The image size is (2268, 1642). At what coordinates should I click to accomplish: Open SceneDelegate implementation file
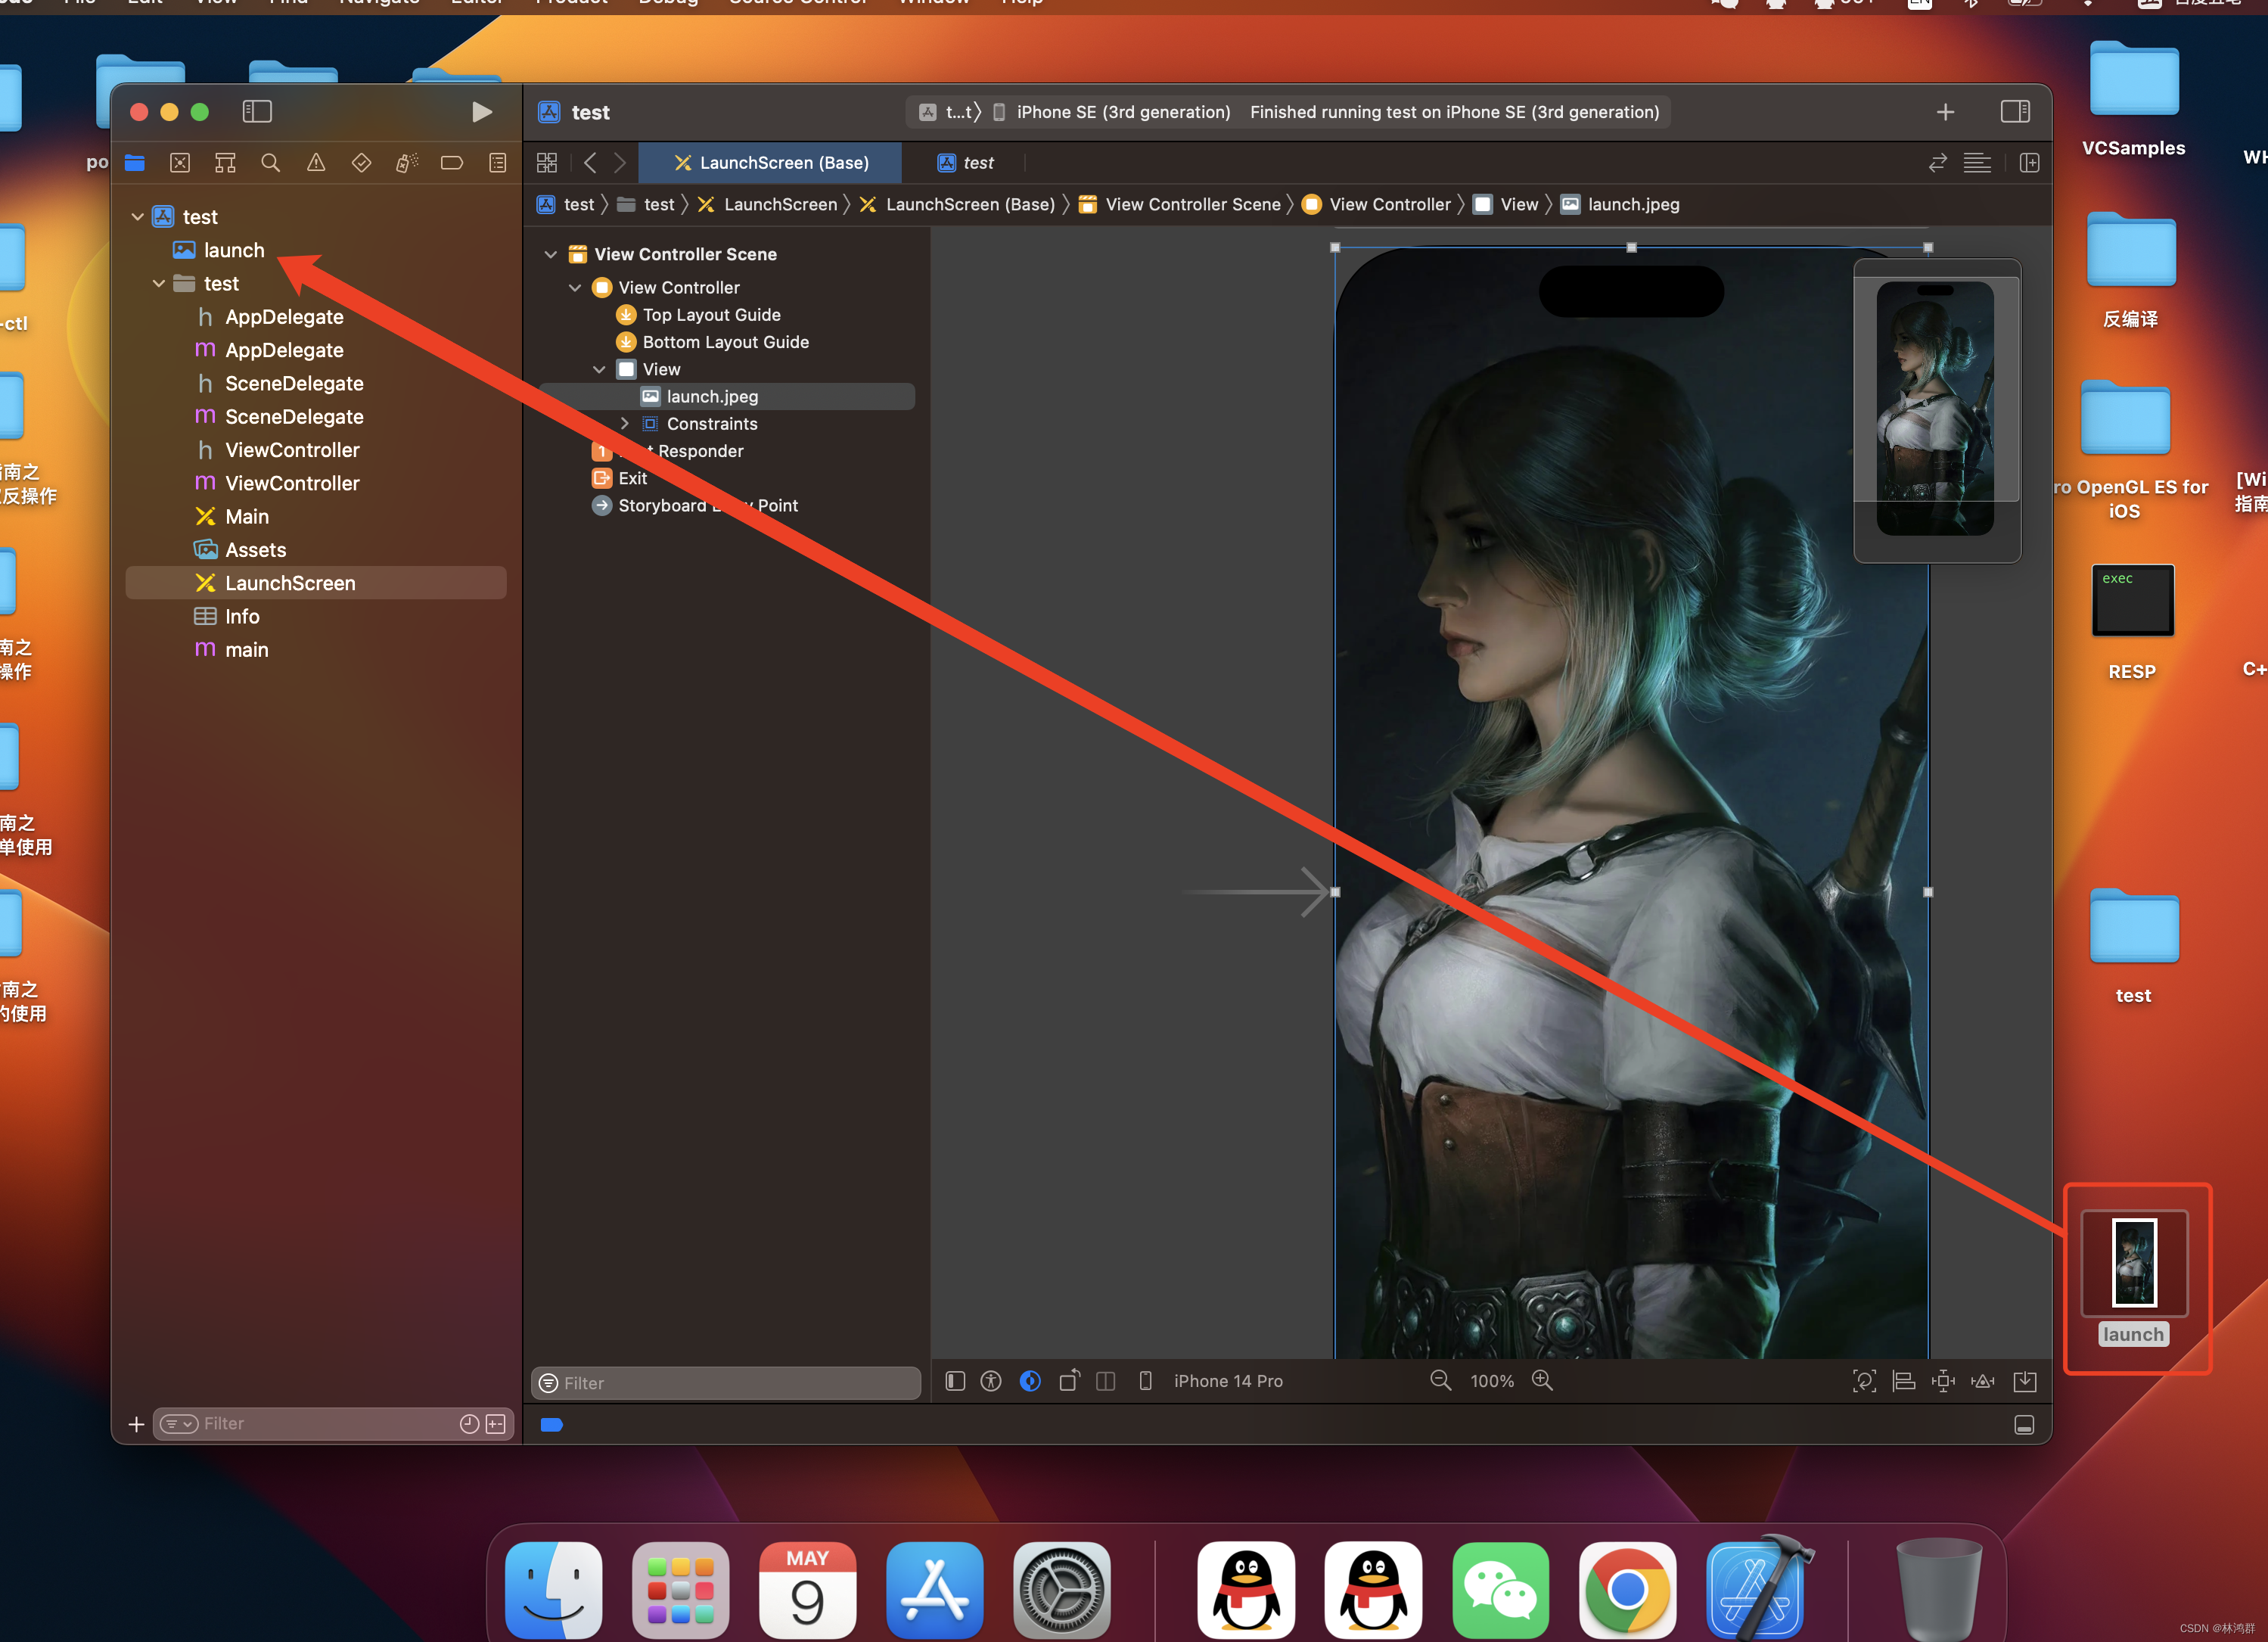click(294, 417)
